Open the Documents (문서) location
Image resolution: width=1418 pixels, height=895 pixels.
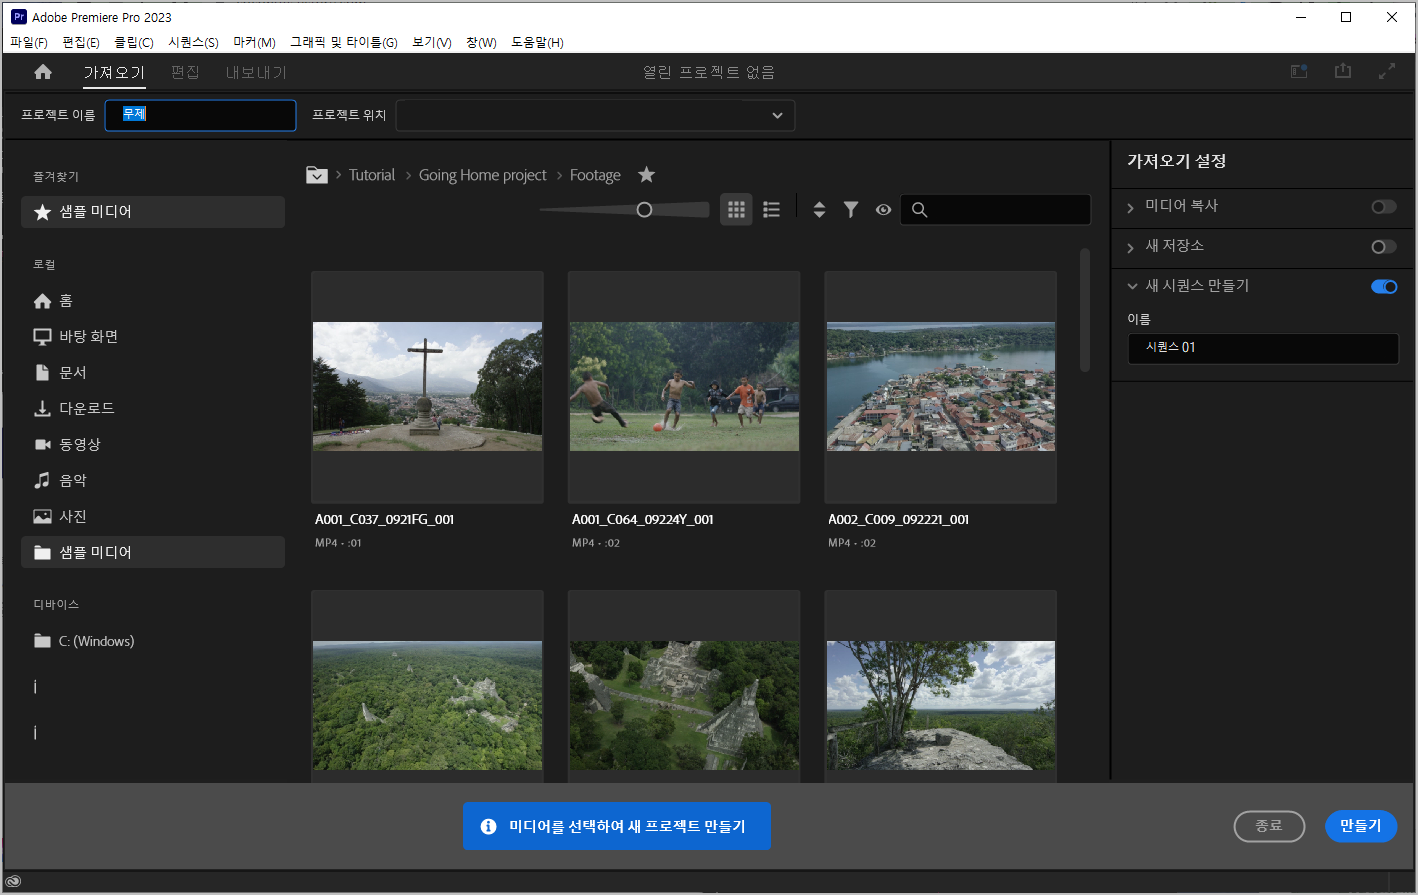click(153, 373)
